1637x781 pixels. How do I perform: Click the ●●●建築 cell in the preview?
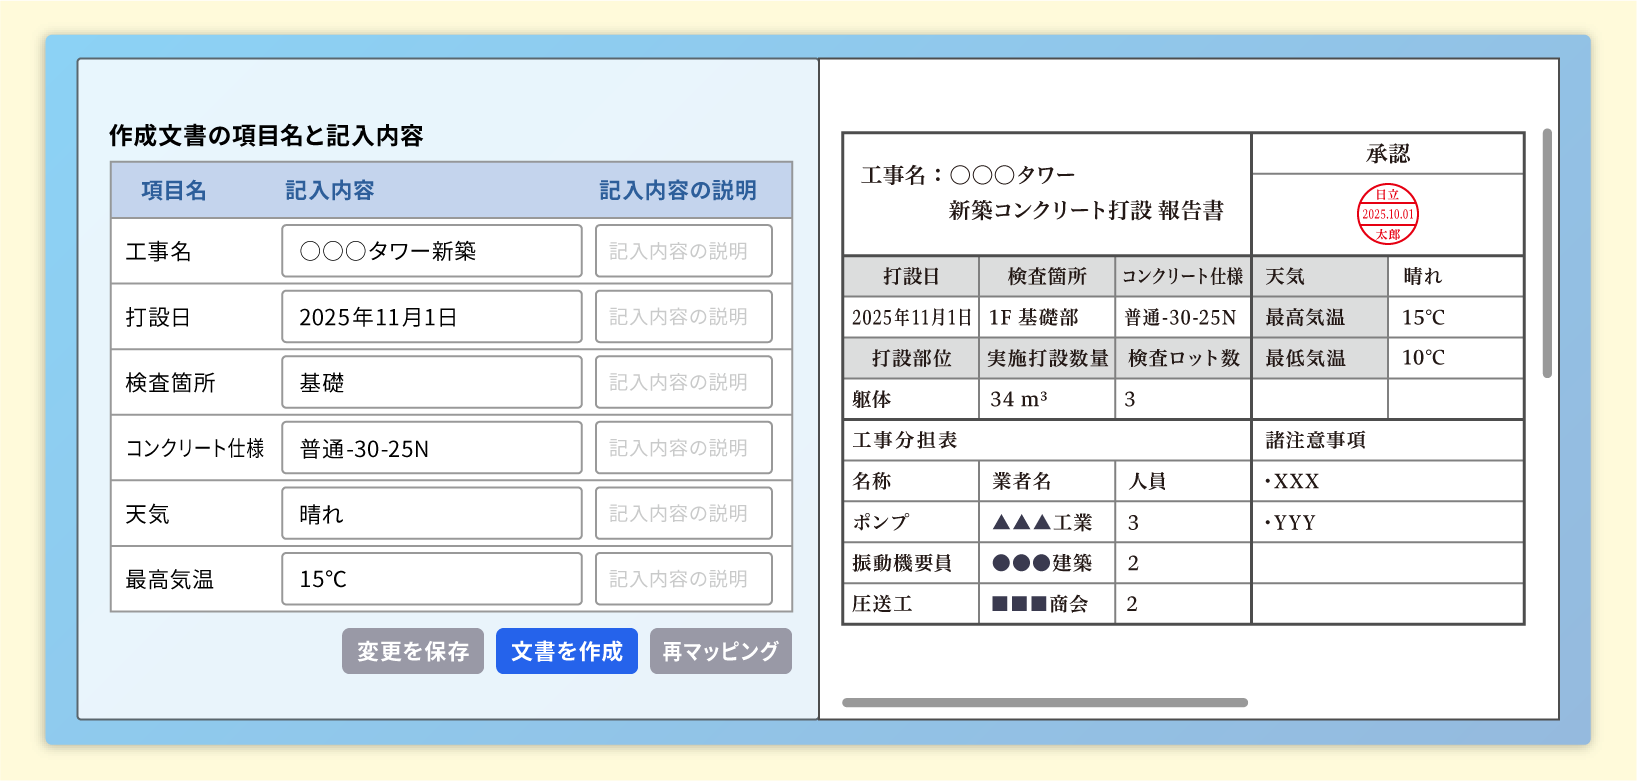[x=1047, y=563]
